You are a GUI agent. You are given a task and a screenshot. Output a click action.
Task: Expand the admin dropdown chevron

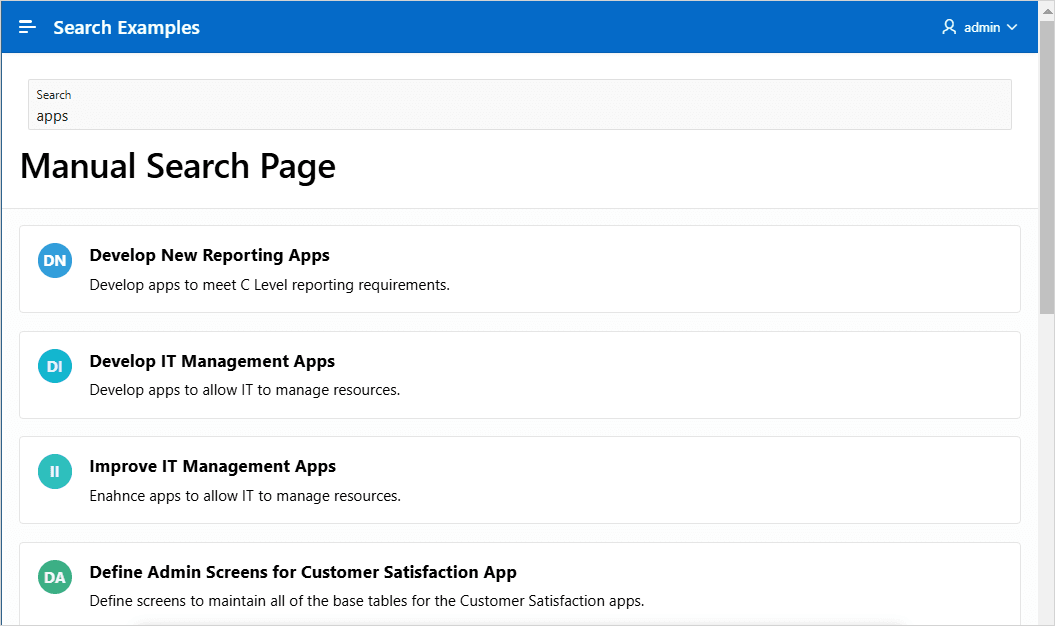1012,28
